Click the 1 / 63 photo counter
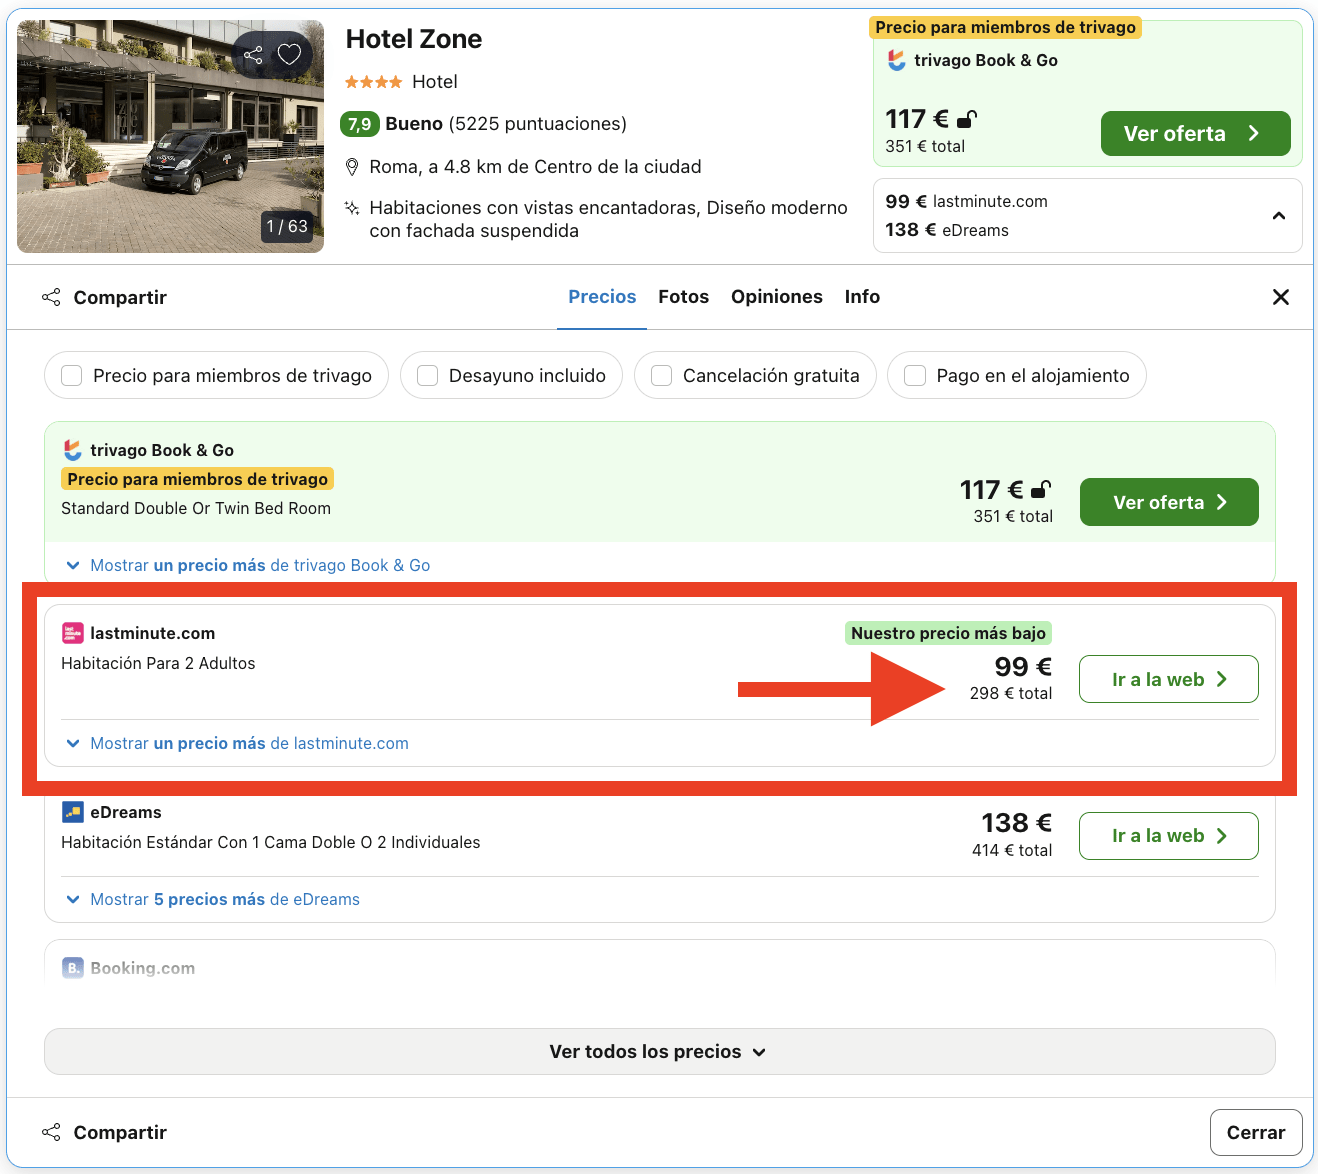The image size is (1318, 1174). (x=287, y=226)
